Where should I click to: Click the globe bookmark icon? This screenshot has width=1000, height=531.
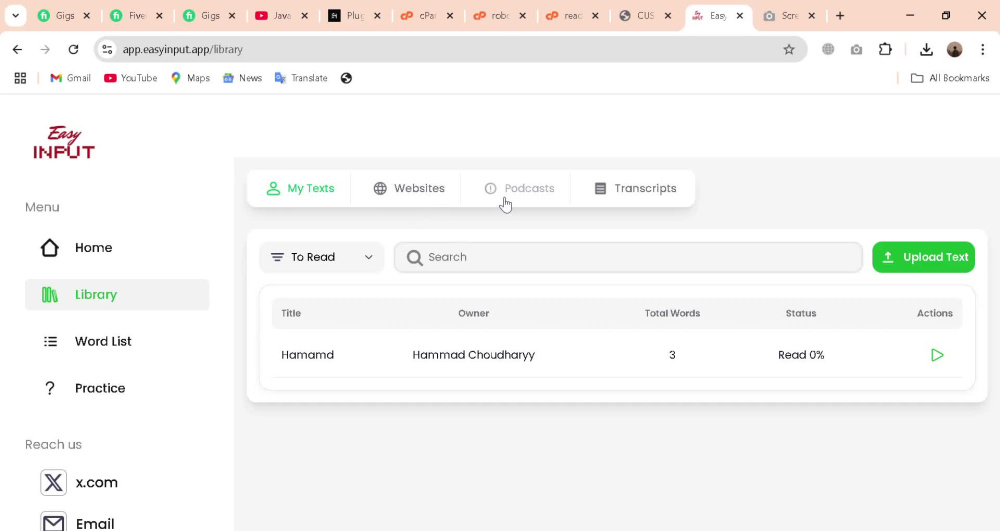(x=346, y=78)
